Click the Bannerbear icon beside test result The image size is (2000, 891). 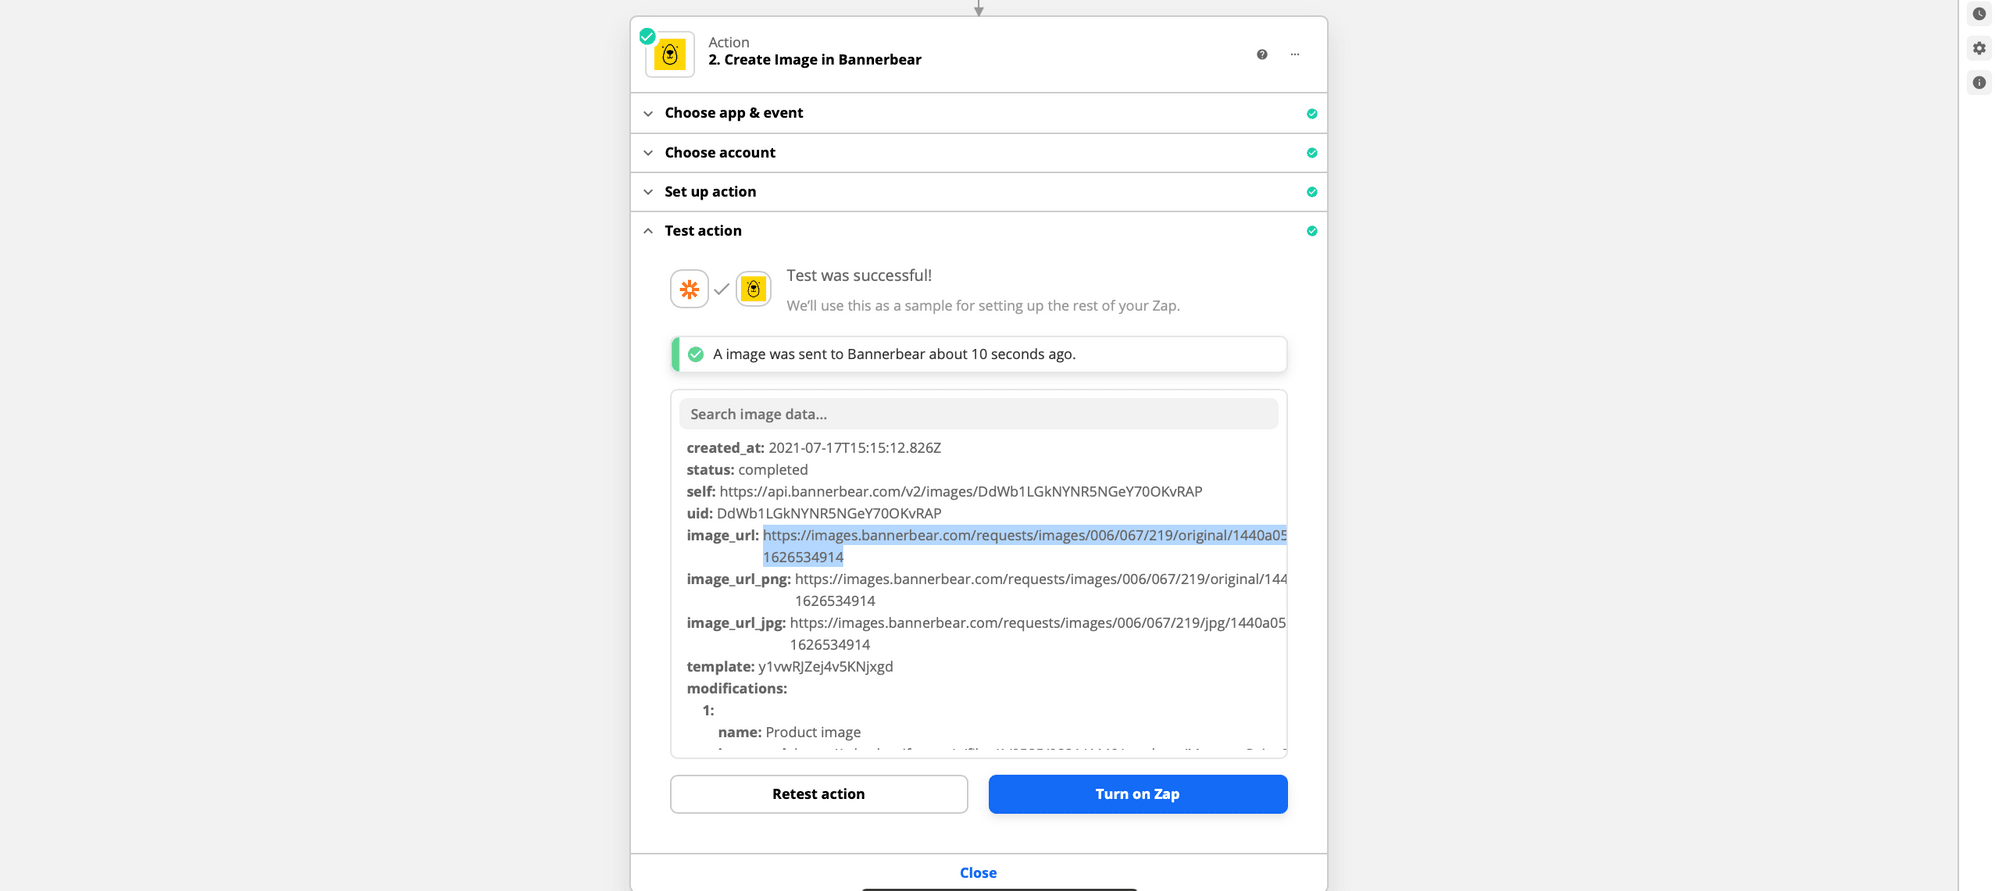pos(753,289)
